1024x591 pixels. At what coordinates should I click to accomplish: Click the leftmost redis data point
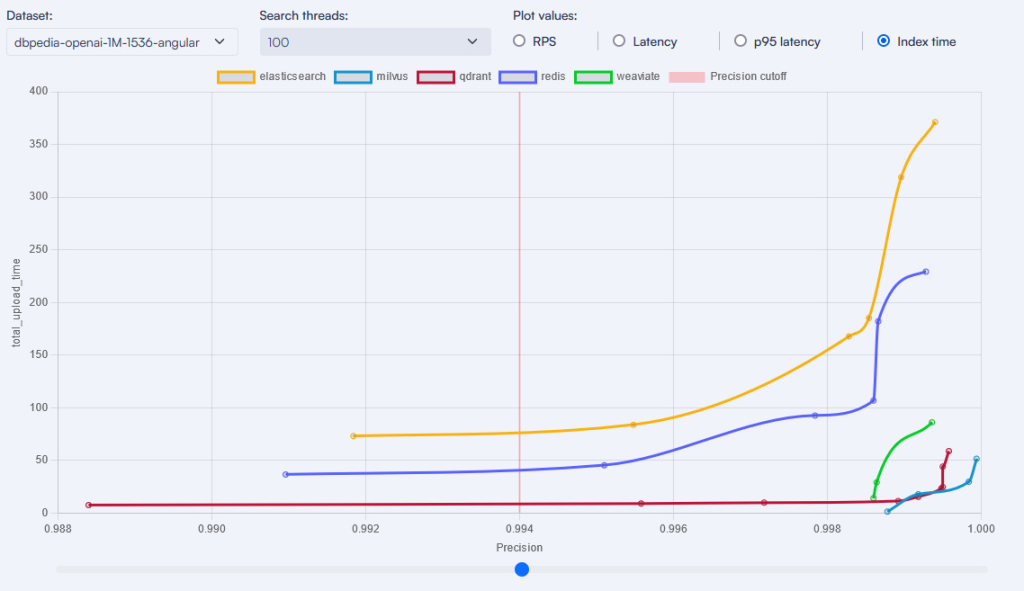pos(286,474)
